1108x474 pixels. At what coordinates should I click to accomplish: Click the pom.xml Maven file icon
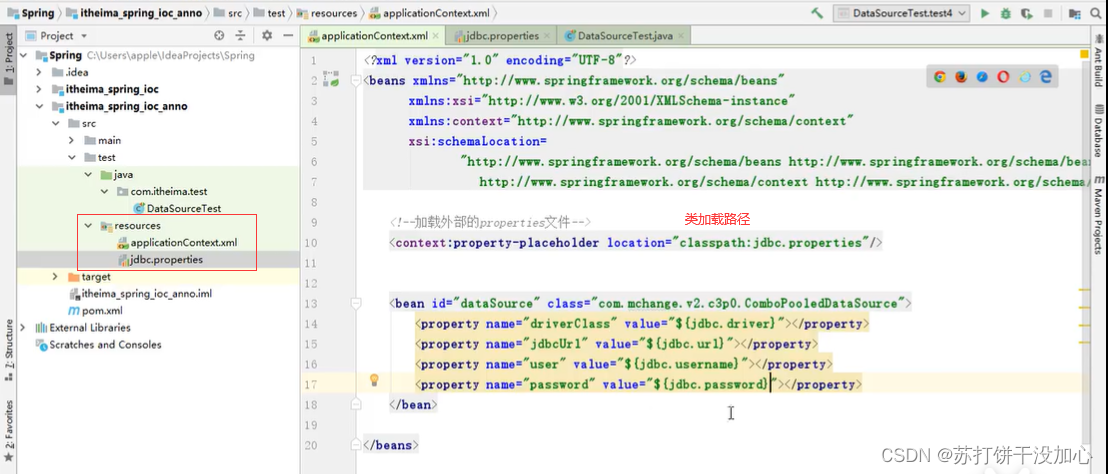74,311
